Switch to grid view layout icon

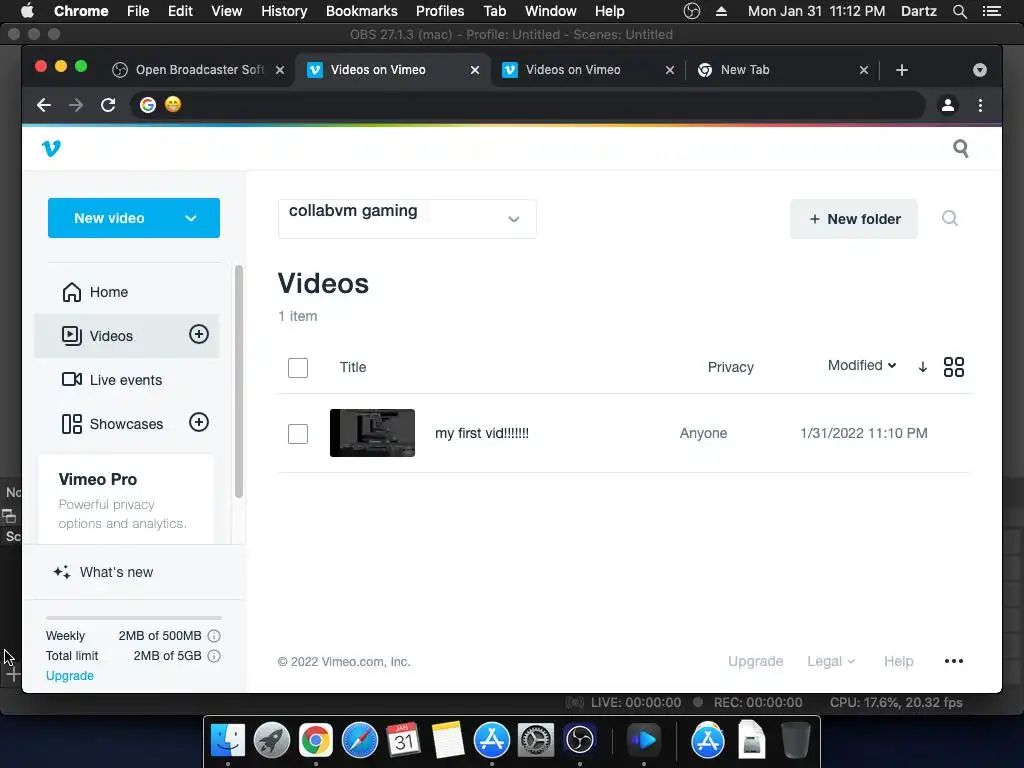pos(953,367)
